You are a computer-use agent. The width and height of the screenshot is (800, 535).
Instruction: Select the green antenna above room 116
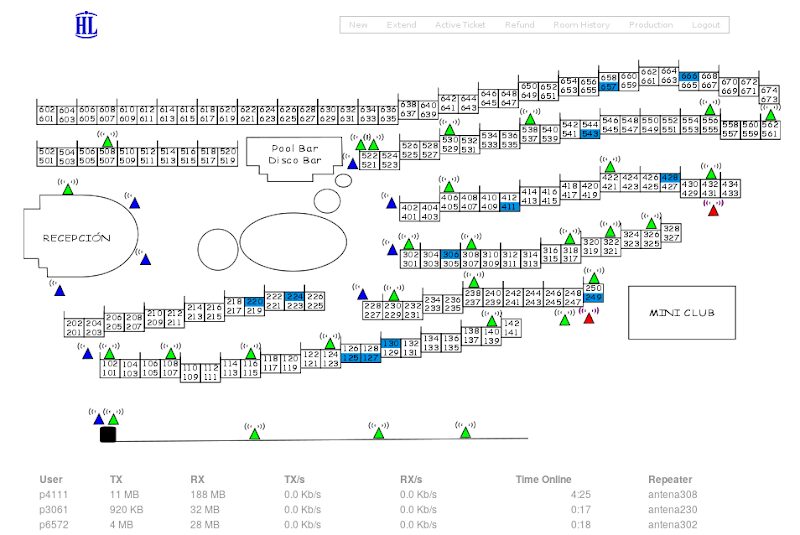[253, 354]
